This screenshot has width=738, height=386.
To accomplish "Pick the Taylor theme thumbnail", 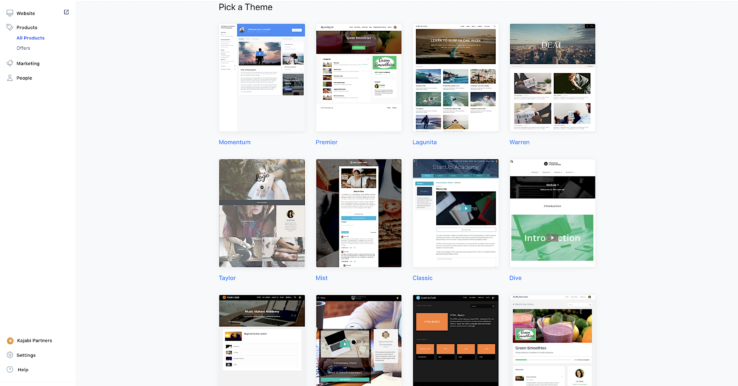I will click(262, 213).
